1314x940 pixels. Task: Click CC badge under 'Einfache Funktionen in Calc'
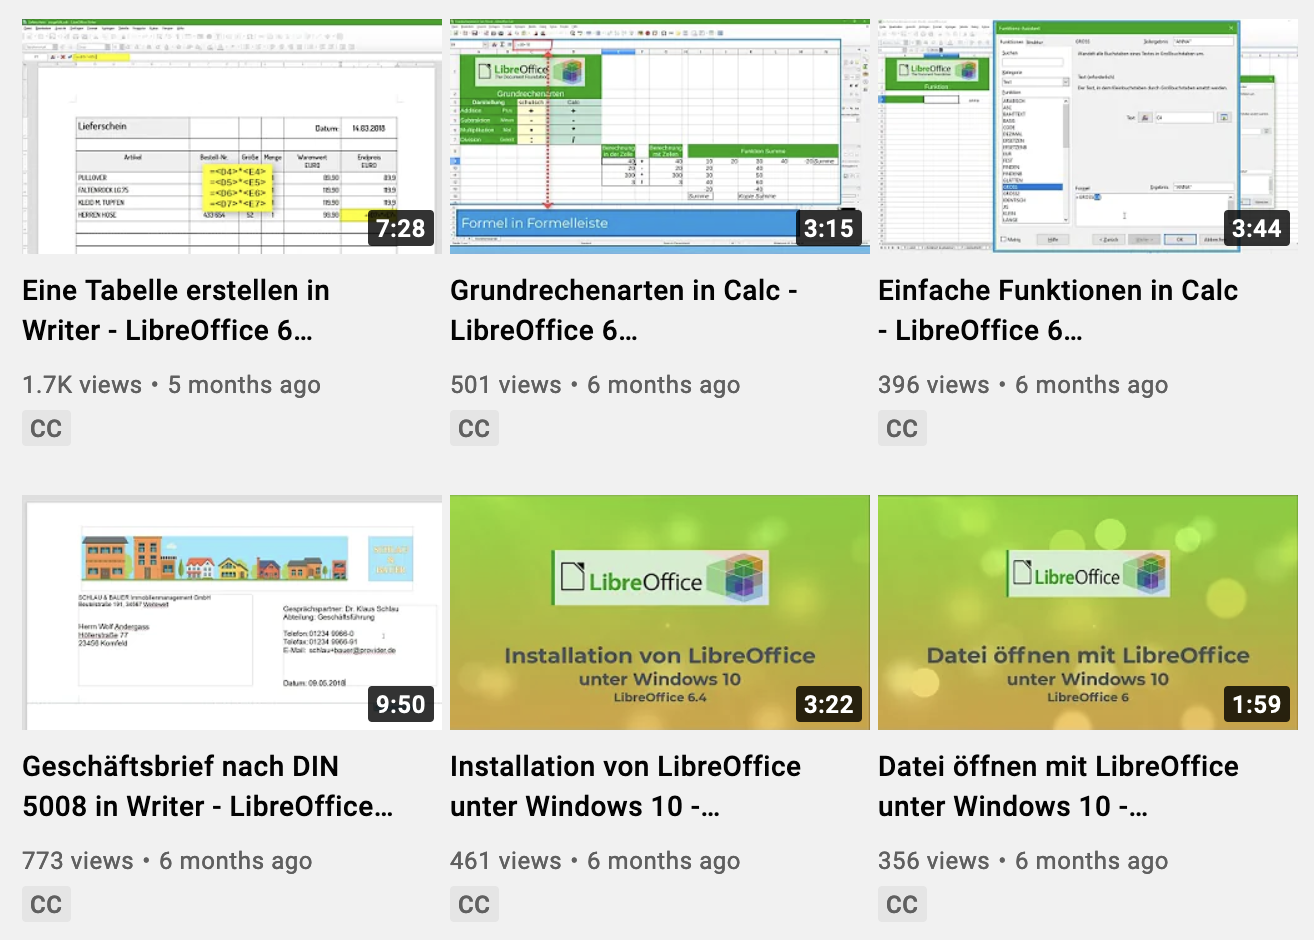pos(902,428)
